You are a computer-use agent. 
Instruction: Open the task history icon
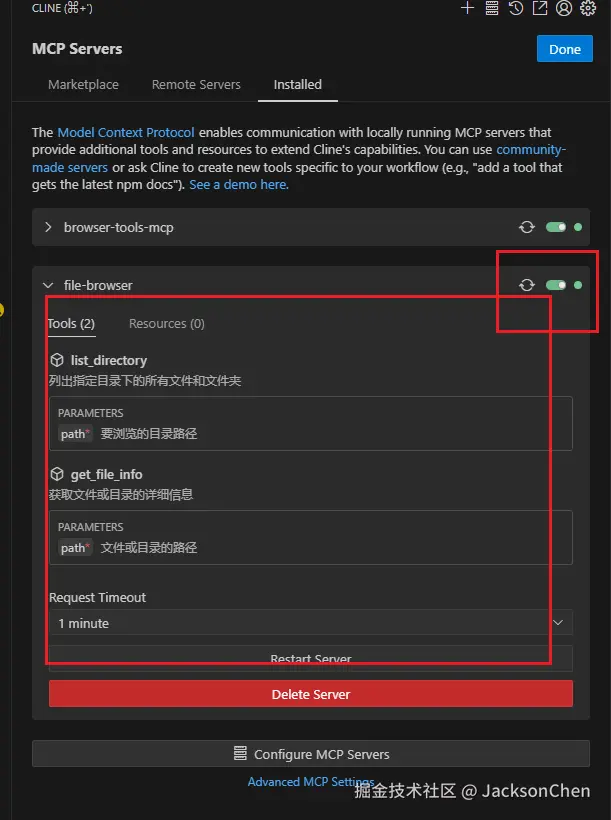pyautogui.click(x=516, y=8)
